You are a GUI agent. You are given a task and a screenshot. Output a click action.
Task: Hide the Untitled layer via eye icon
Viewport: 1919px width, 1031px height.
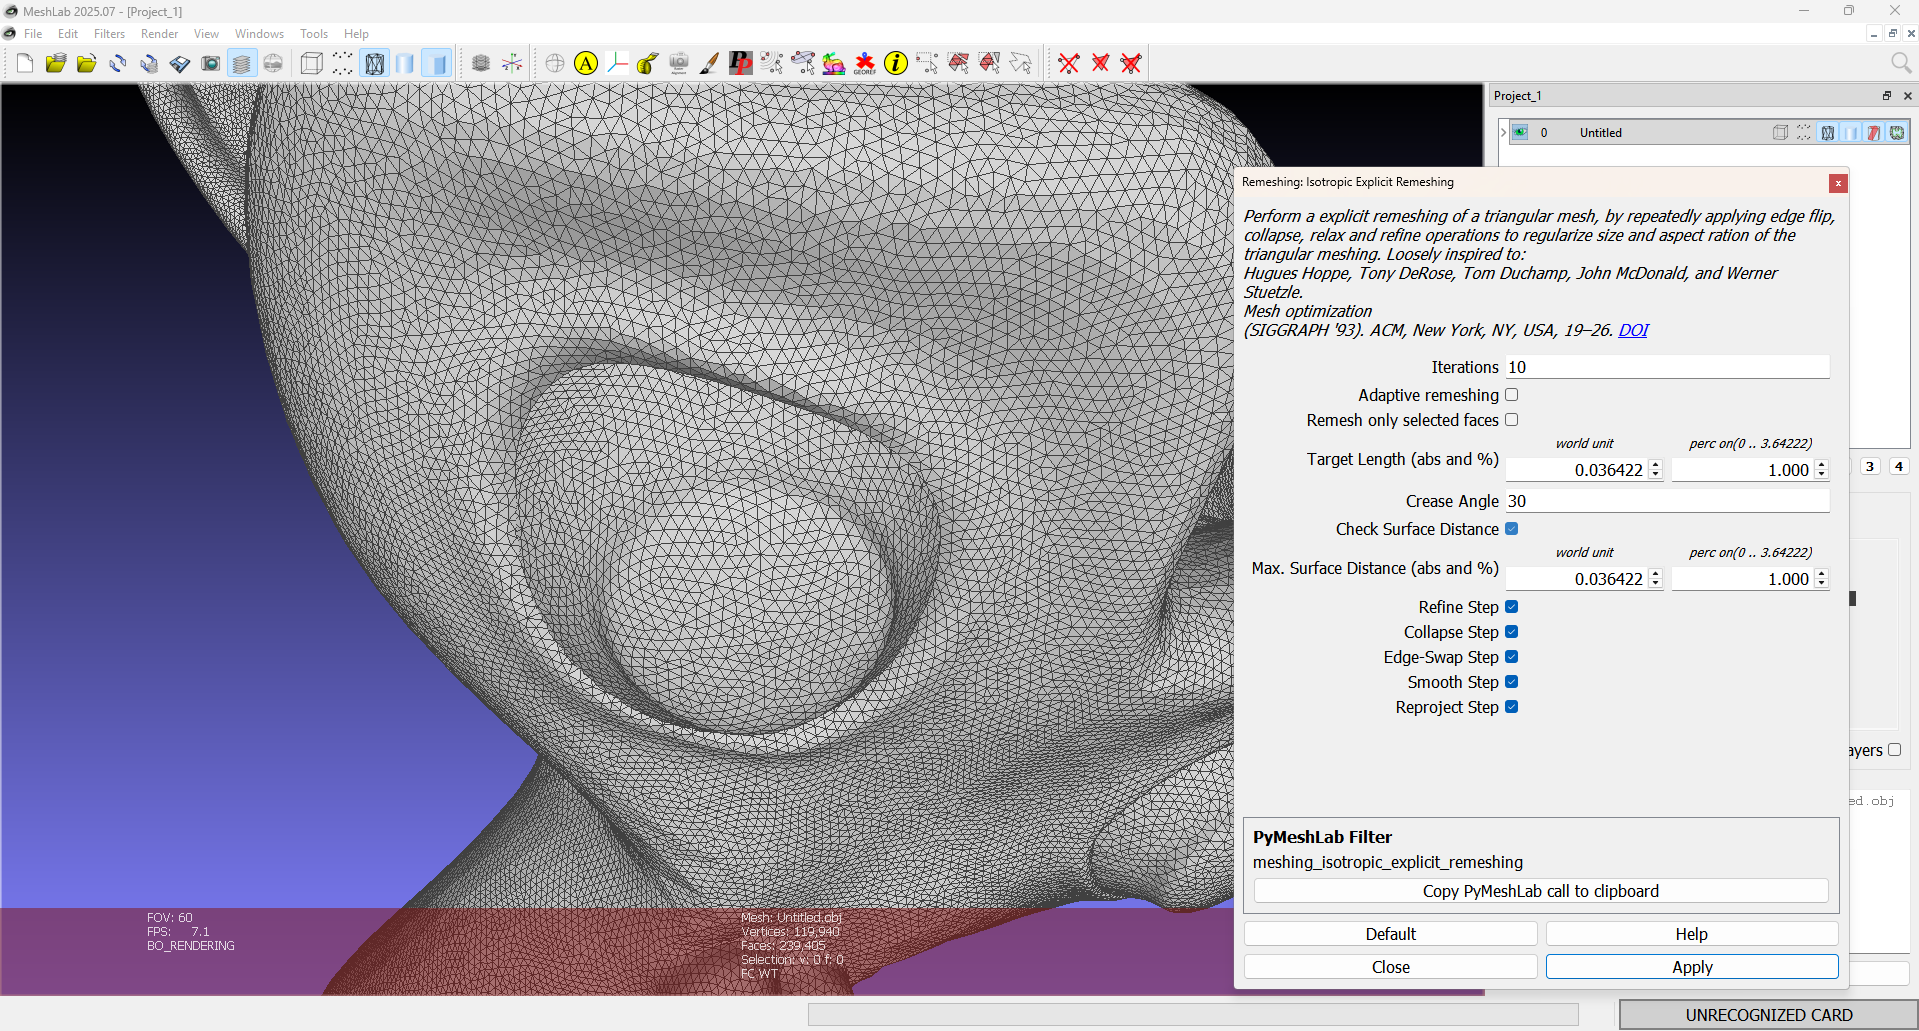[1520, 132]
